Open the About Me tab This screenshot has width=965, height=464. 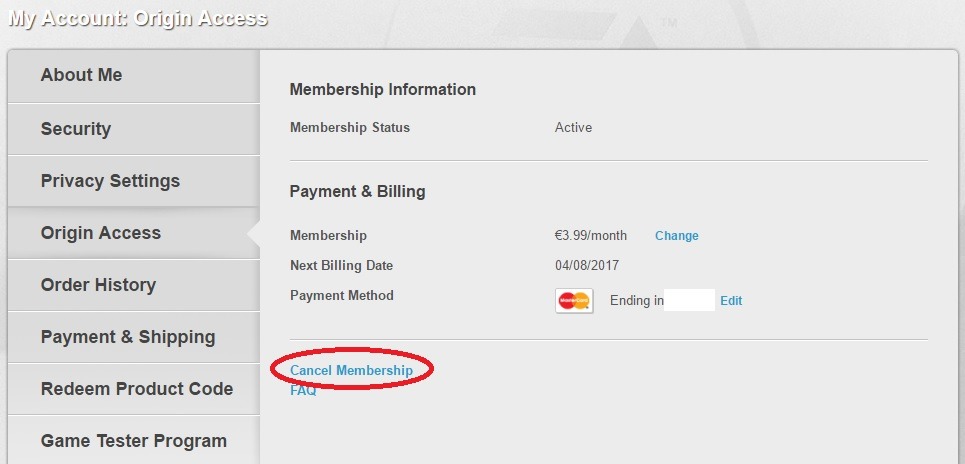[x=134, y=76]
